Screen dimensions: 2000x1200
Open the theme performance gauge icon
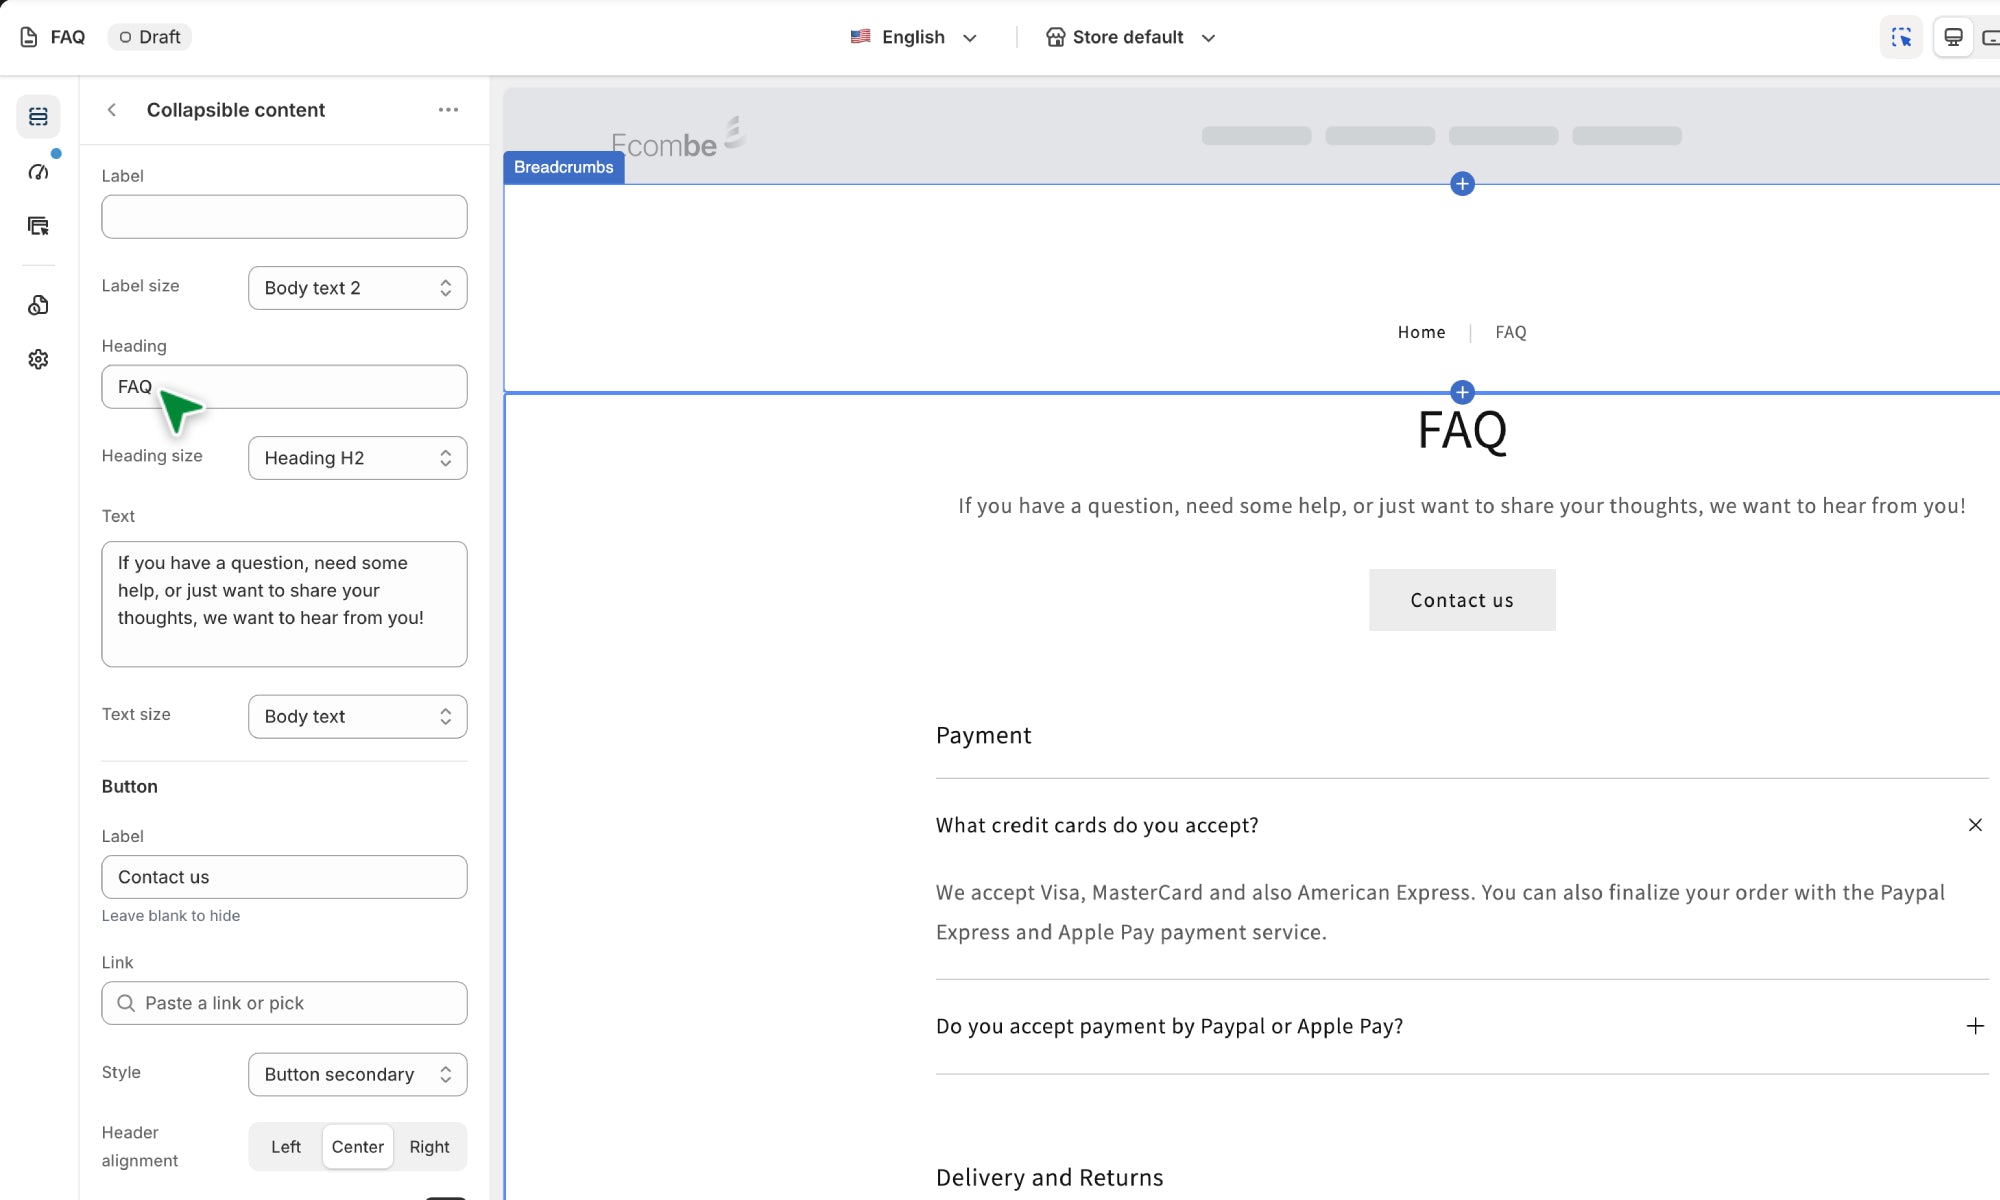click(x=38, y=172)
